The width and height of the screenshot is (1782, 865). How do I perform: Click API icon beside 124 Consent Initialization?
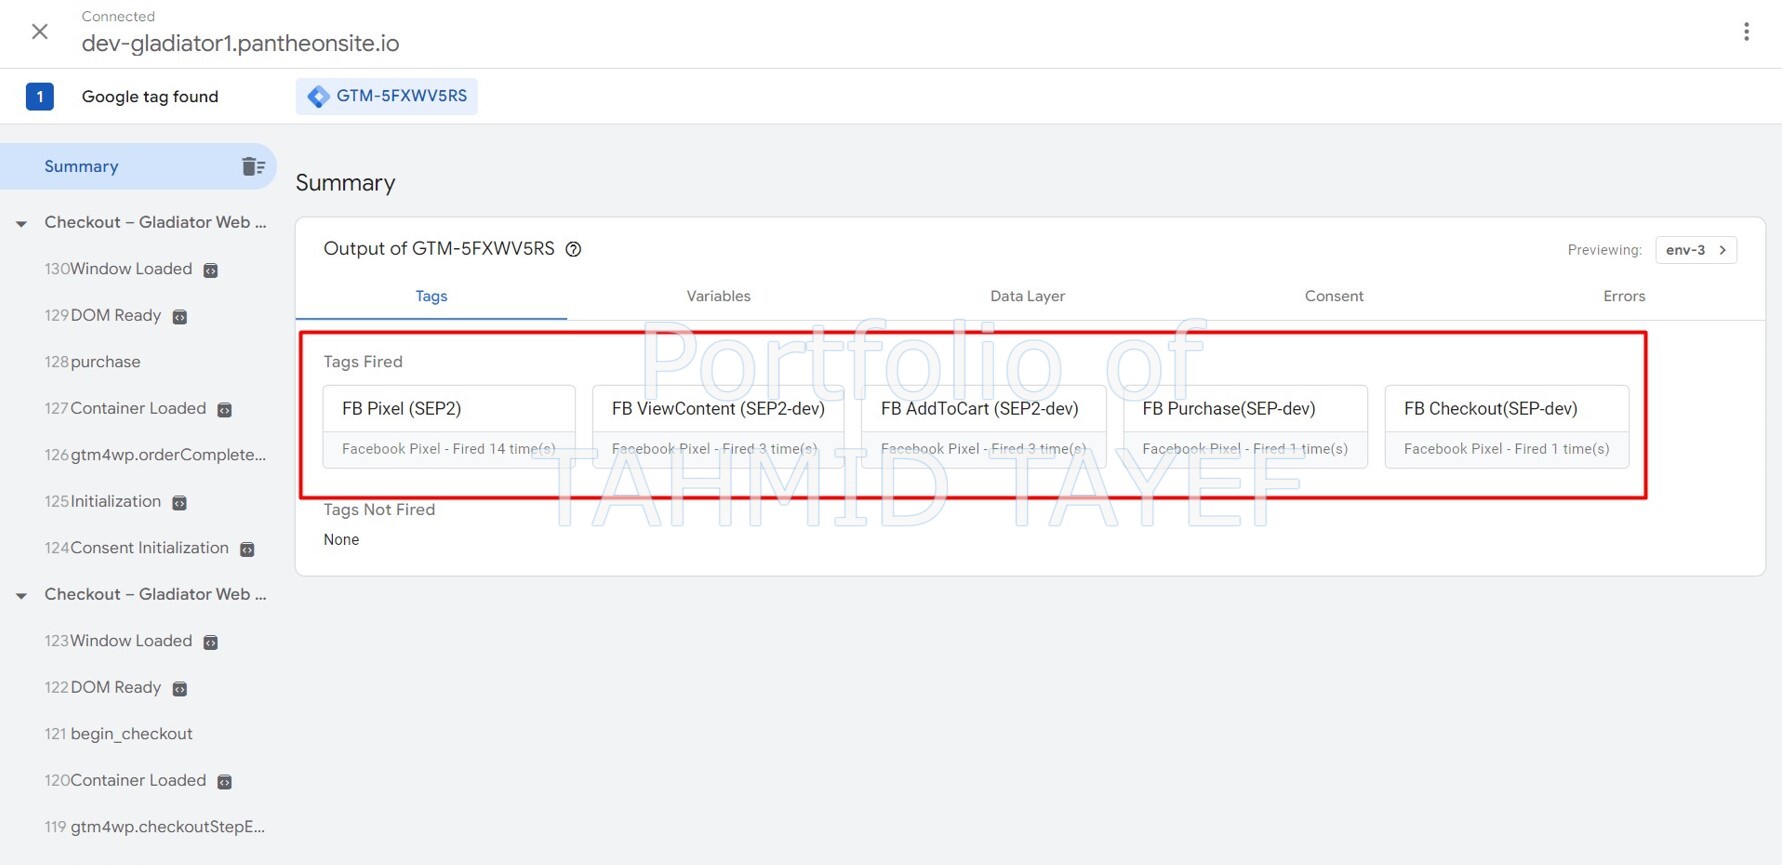point(247,549)
